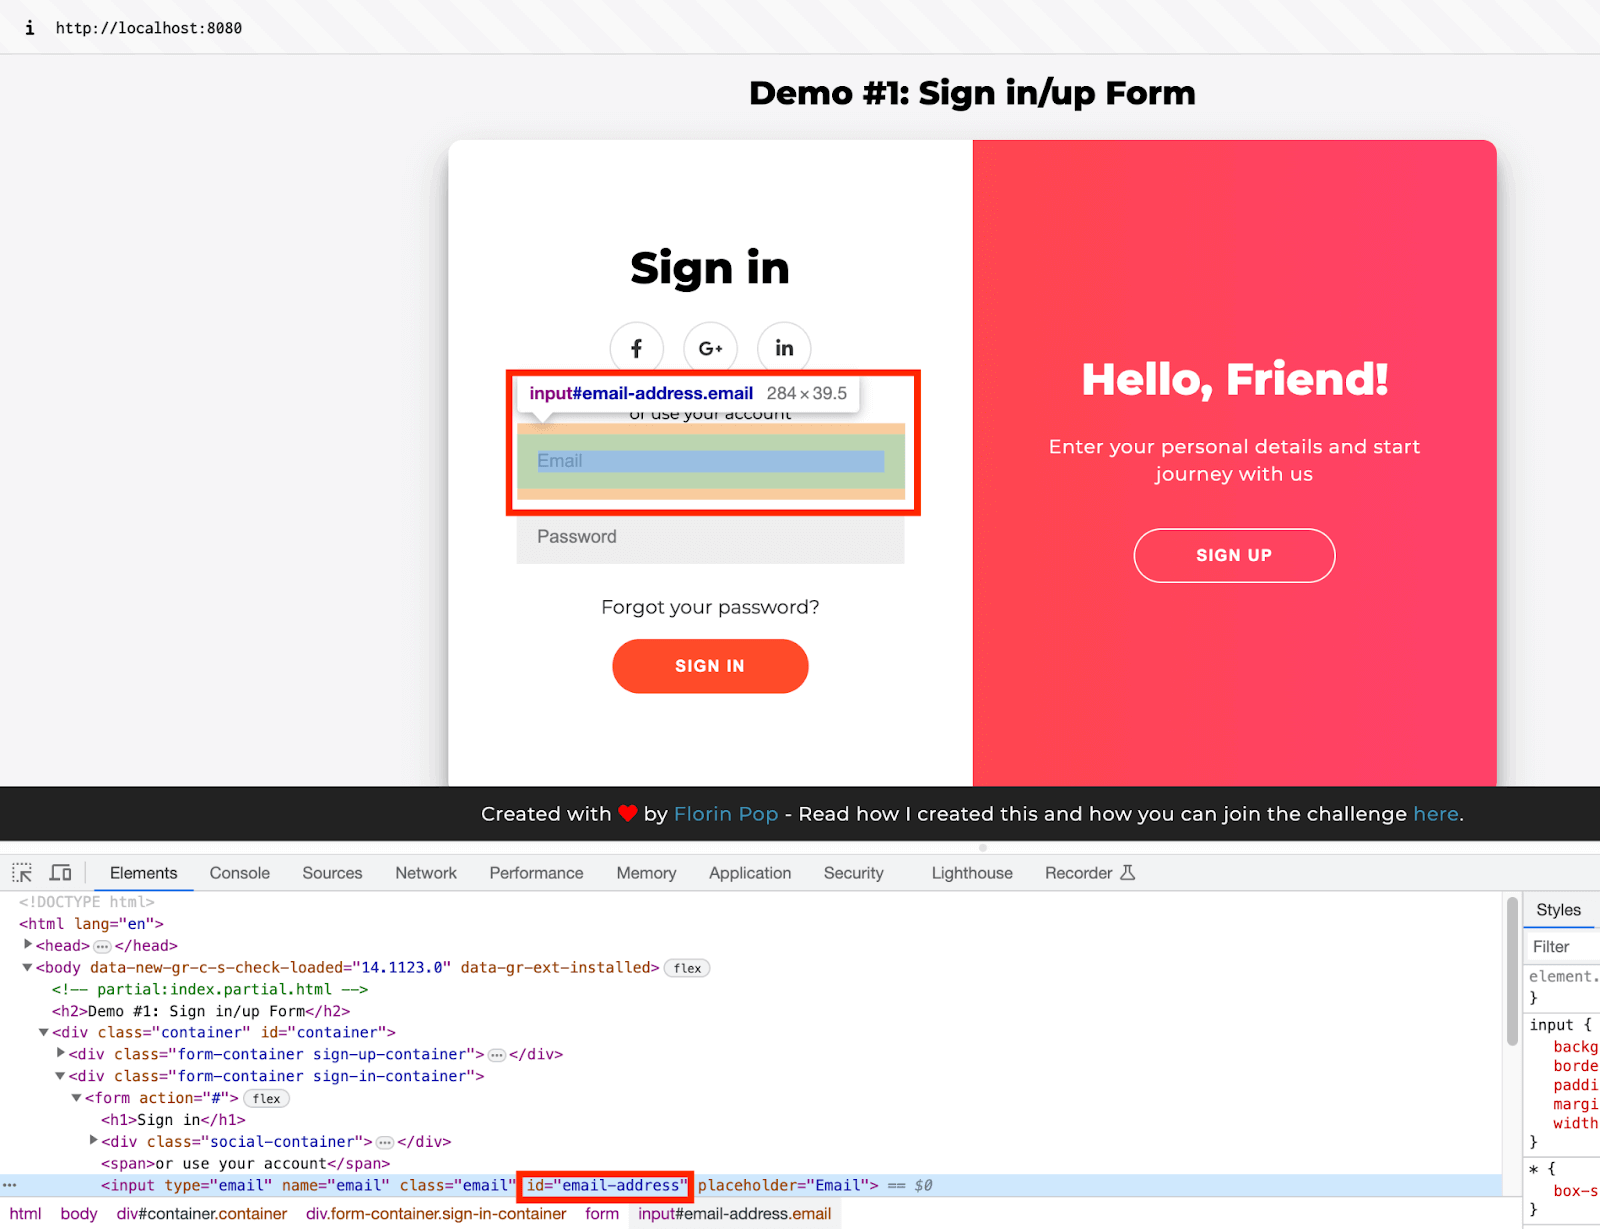Select div#container.container in the breadcrumb
The height and width of the screenshot is (1229, 1600).
[x=202, y=1214]
